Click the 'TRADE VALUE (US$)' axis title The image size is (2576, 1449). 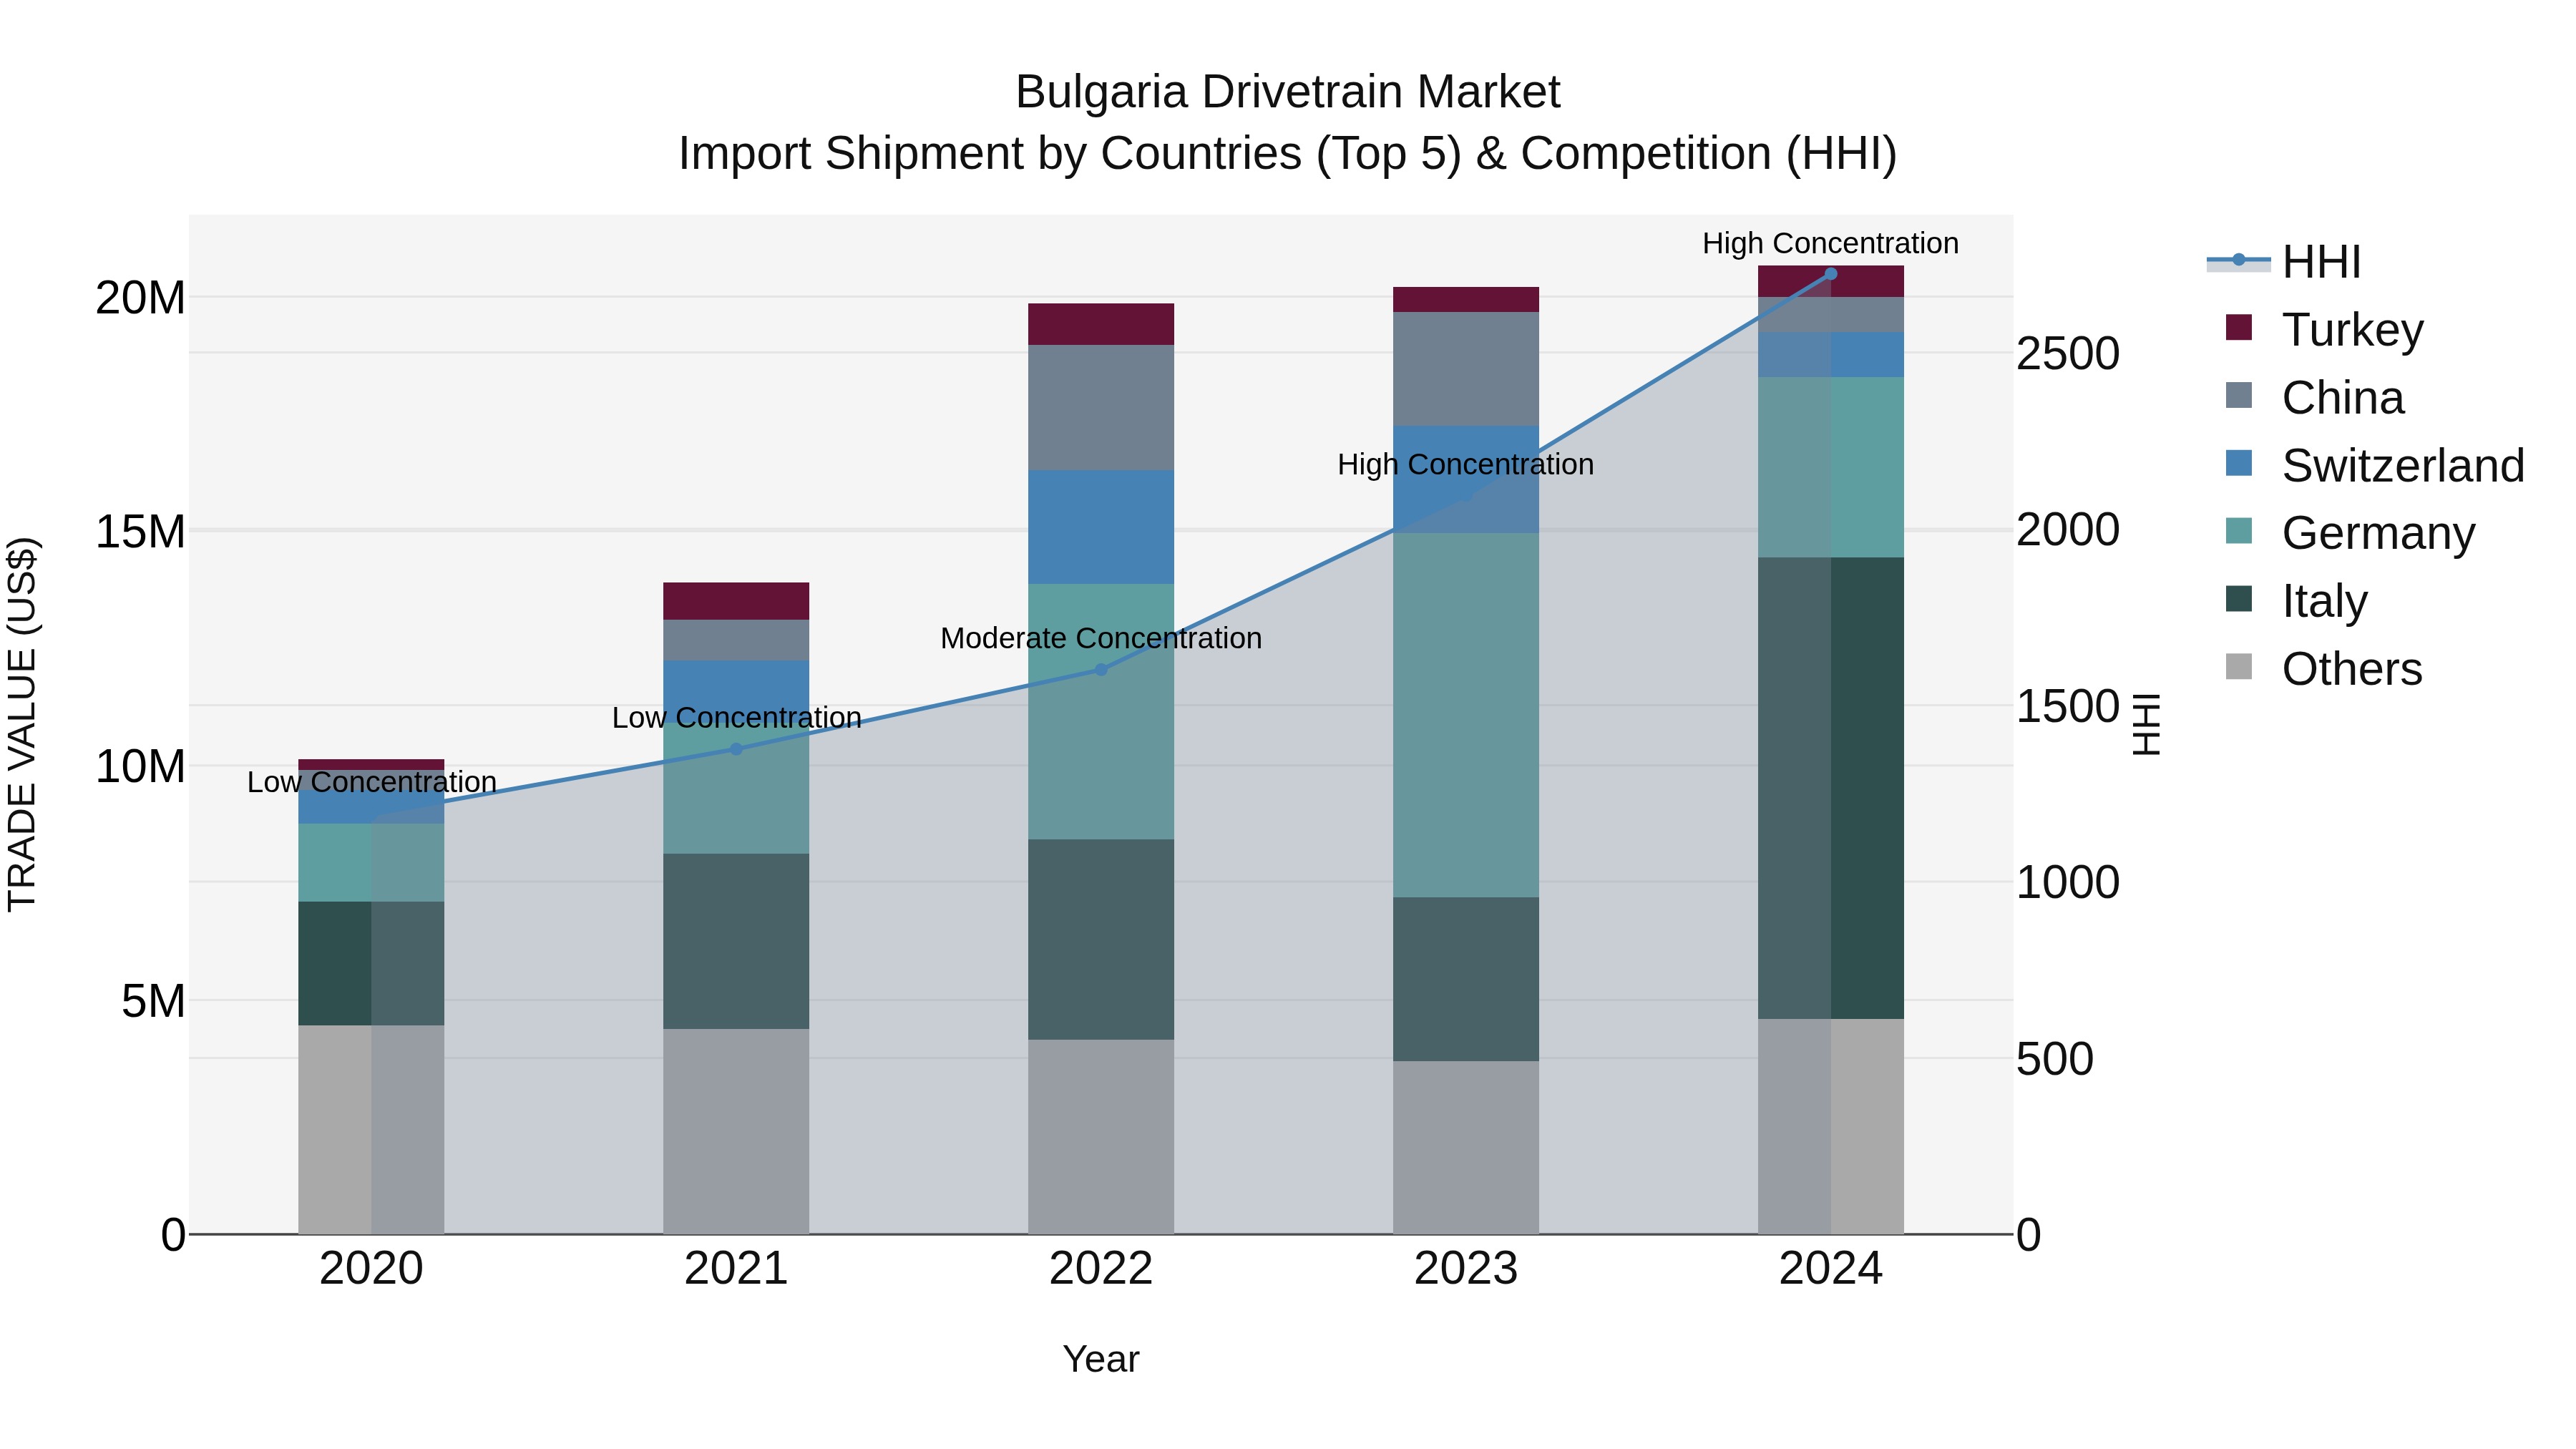coord(22,724)
